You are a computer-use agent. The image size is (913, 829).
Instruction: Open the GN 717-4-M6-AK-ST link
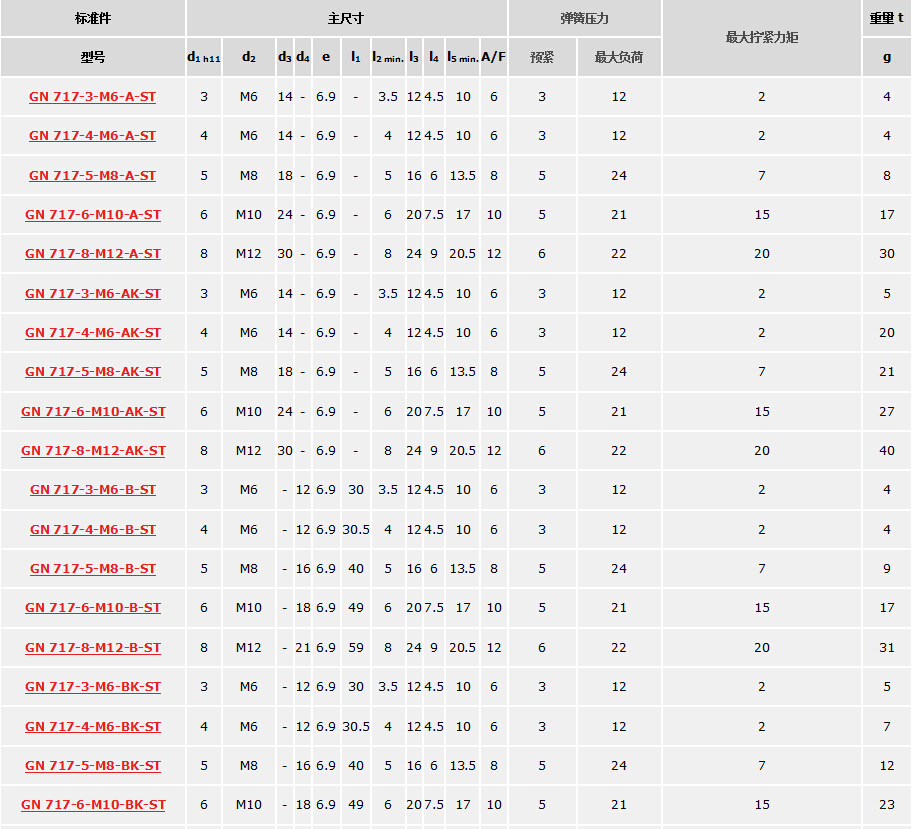(93, 332)
